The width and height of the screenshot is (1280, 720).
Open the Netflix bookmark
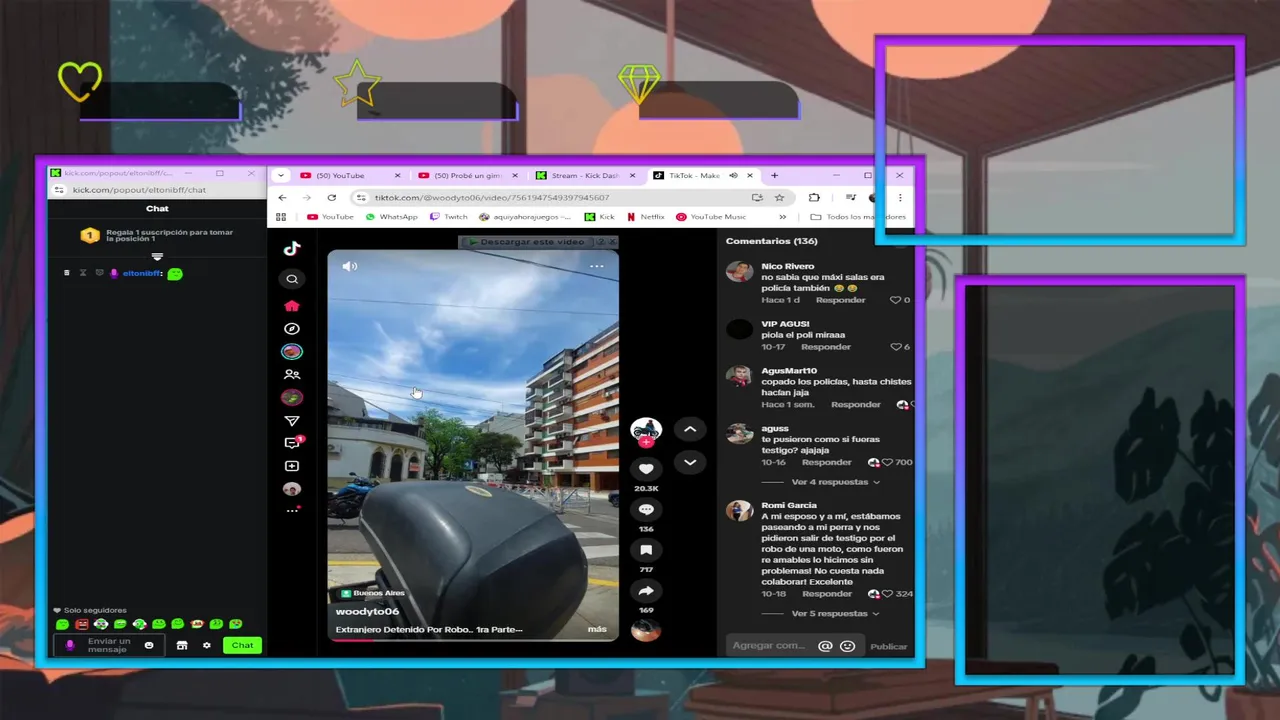click(645, 217)
